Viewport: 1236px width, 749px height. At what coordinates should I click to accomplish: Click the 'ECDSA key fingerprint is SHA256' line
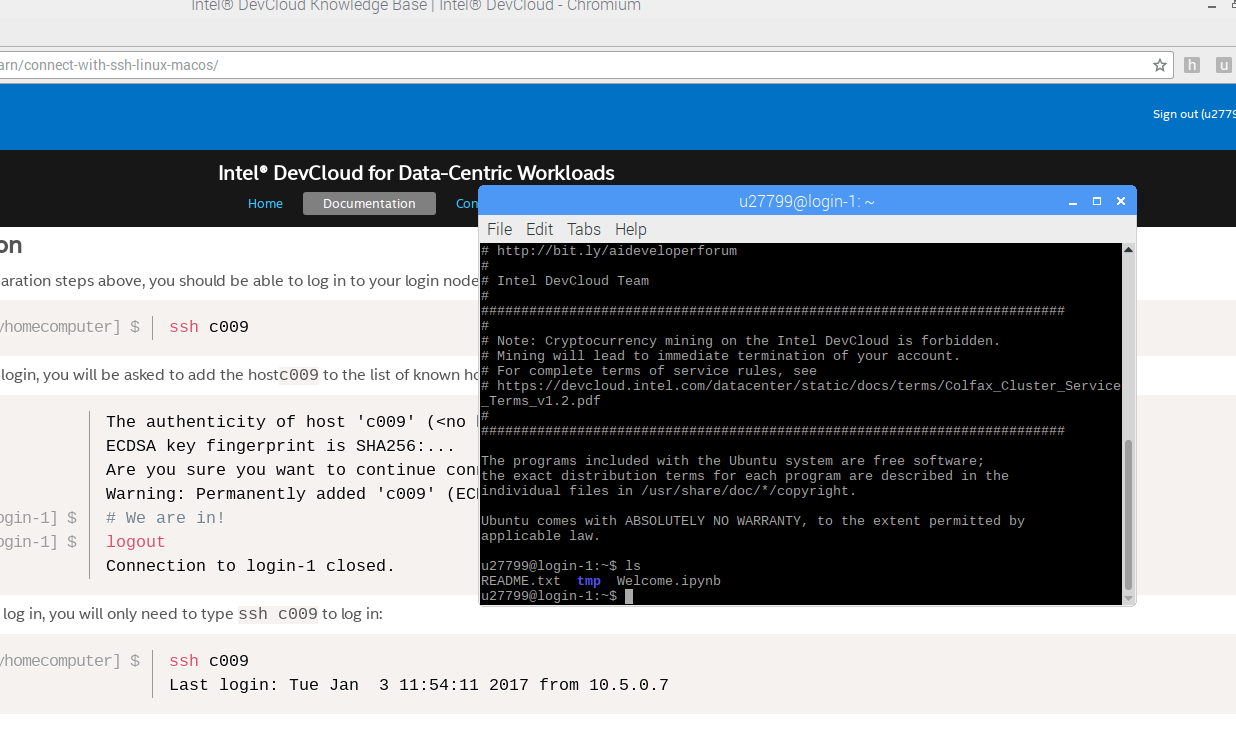[280, 446]
